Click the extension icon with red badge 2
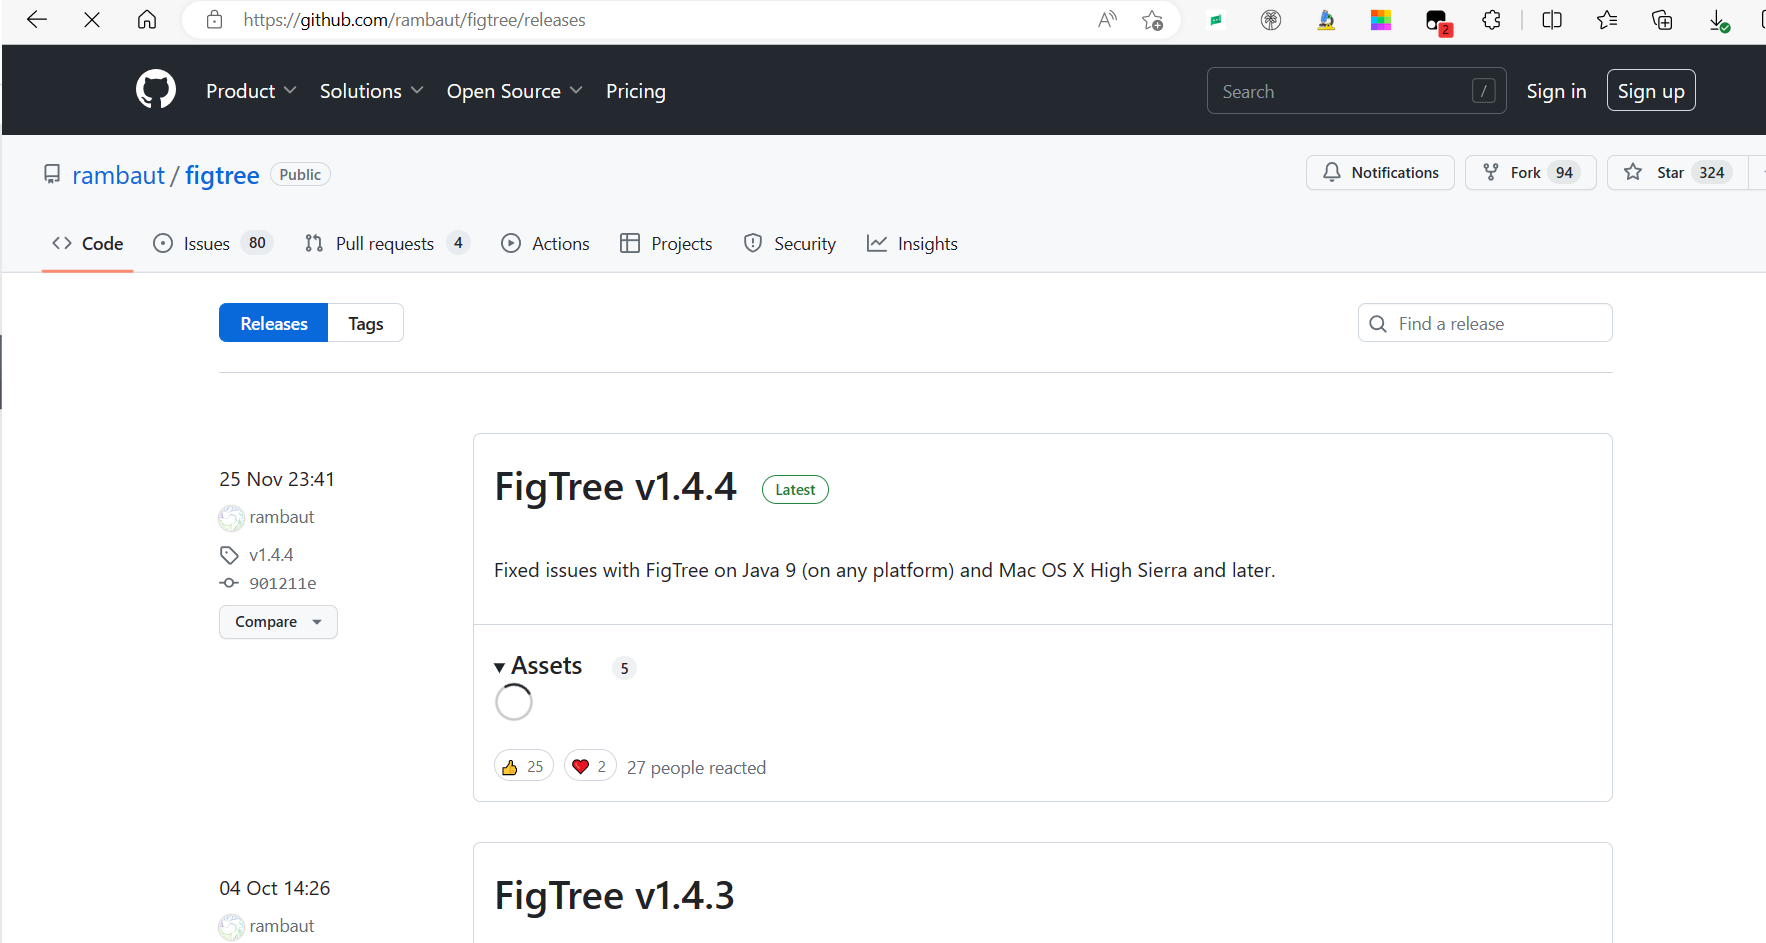The height and width of the screenshot is (943, 1766). point(1437,21)
